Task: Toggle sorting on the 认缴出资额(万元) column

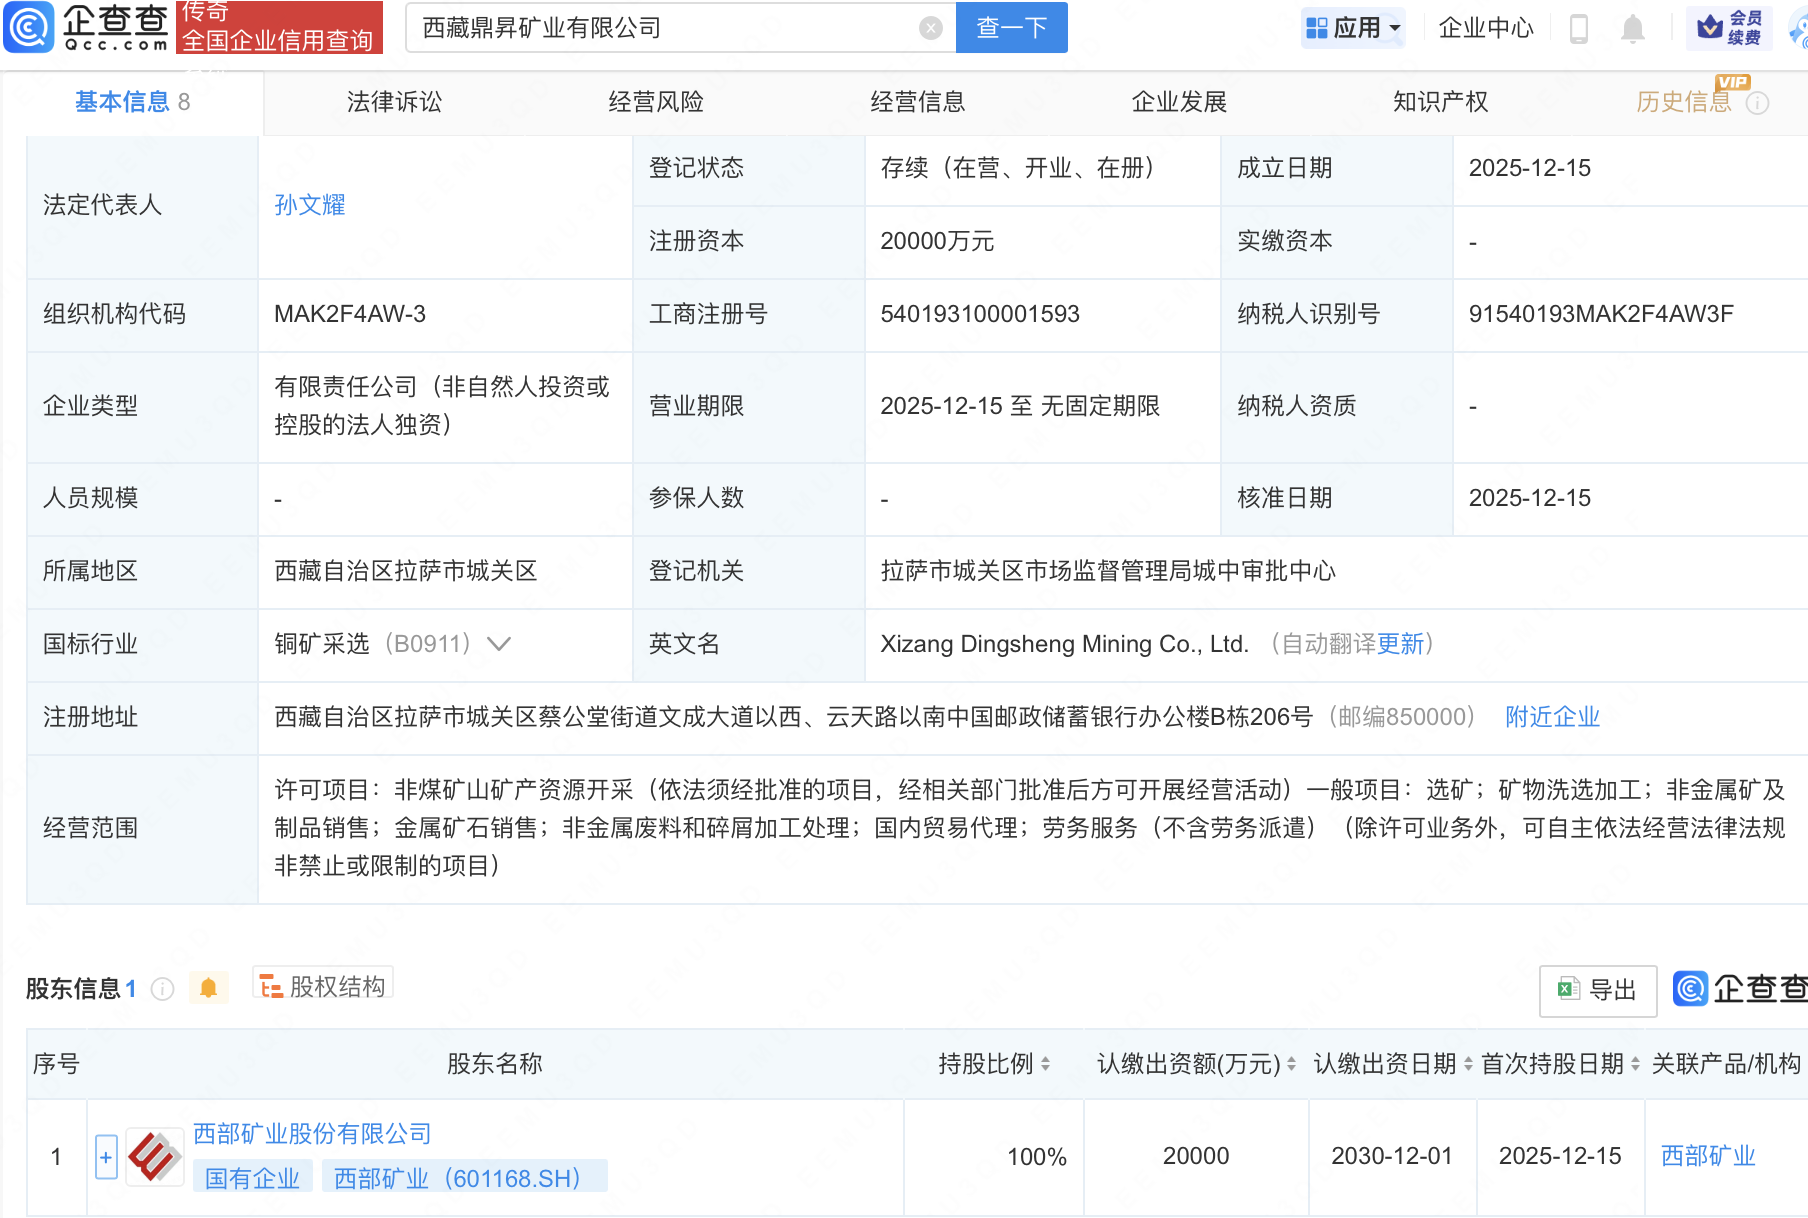Action: click(x=1291, y=1064)
